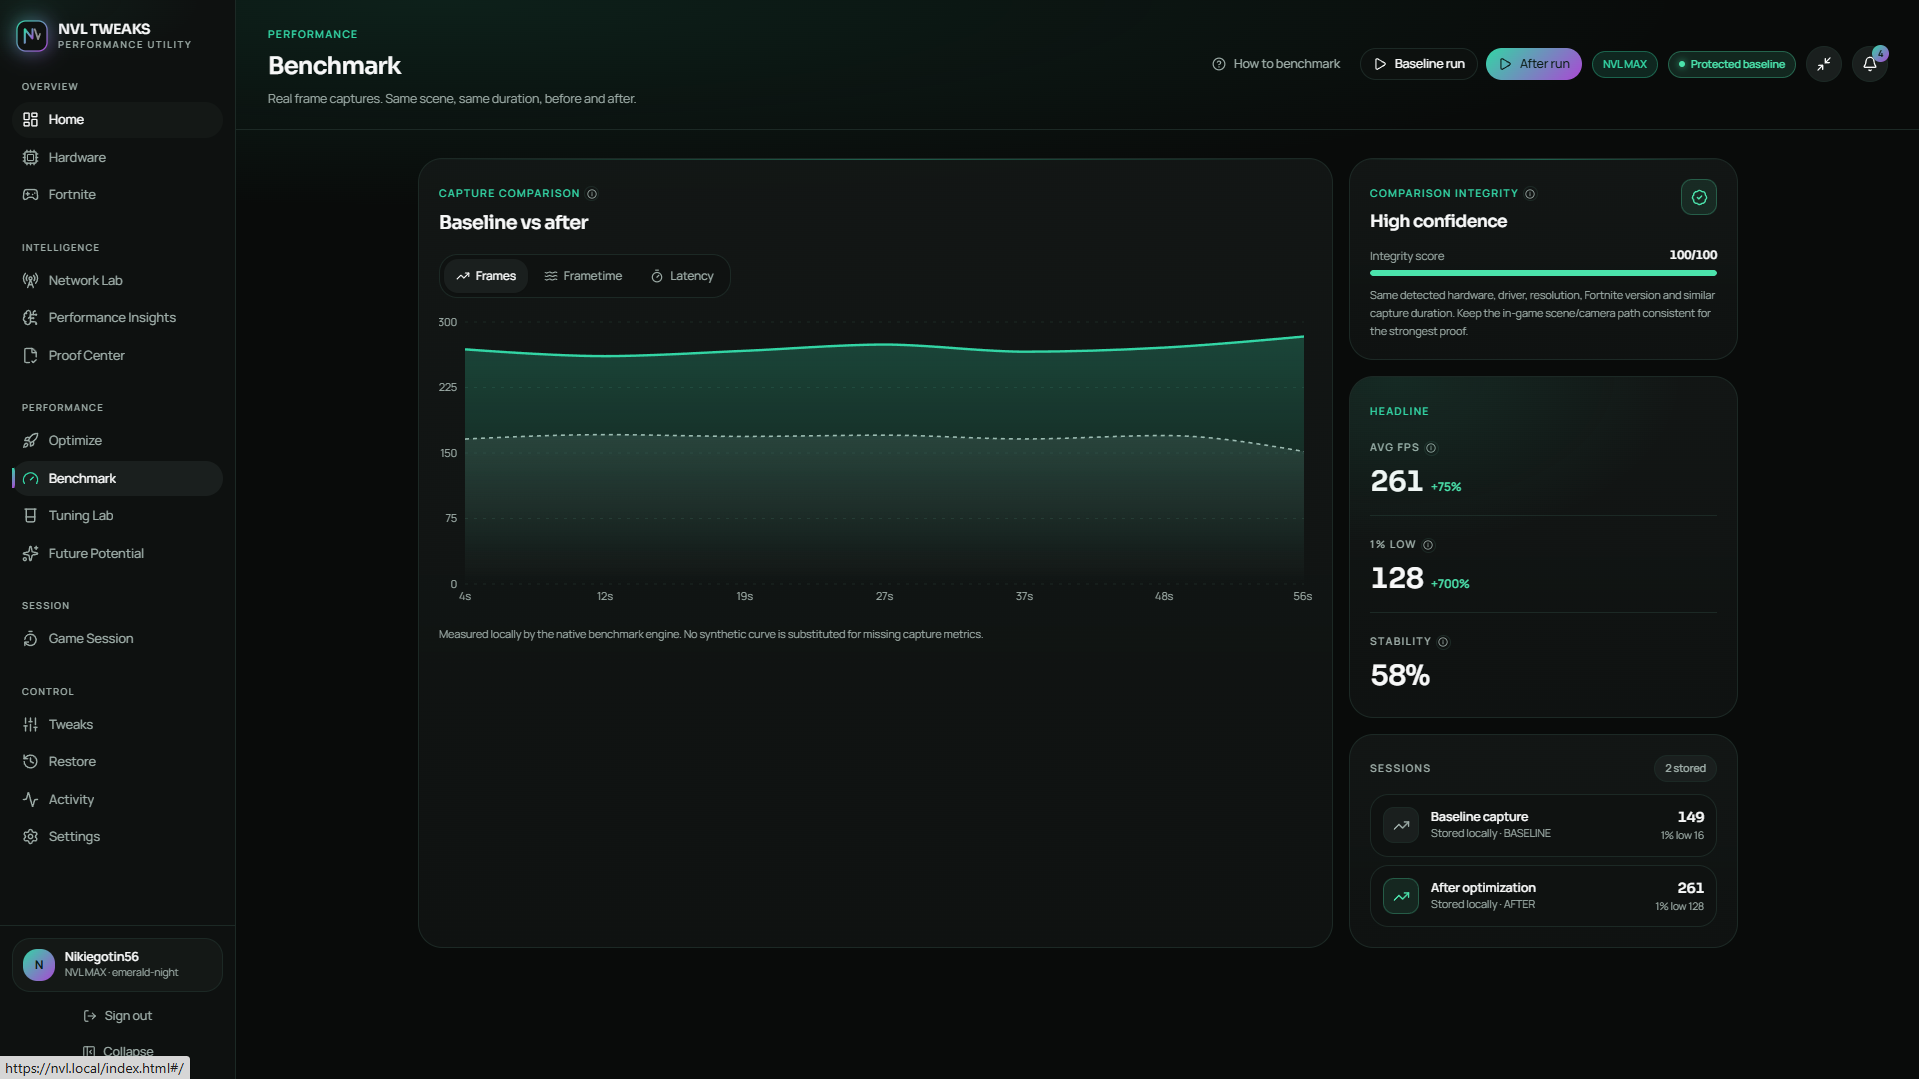Start an After run
Image resolution: width=1919 pixels, height=1079 pixels.
1533,64
